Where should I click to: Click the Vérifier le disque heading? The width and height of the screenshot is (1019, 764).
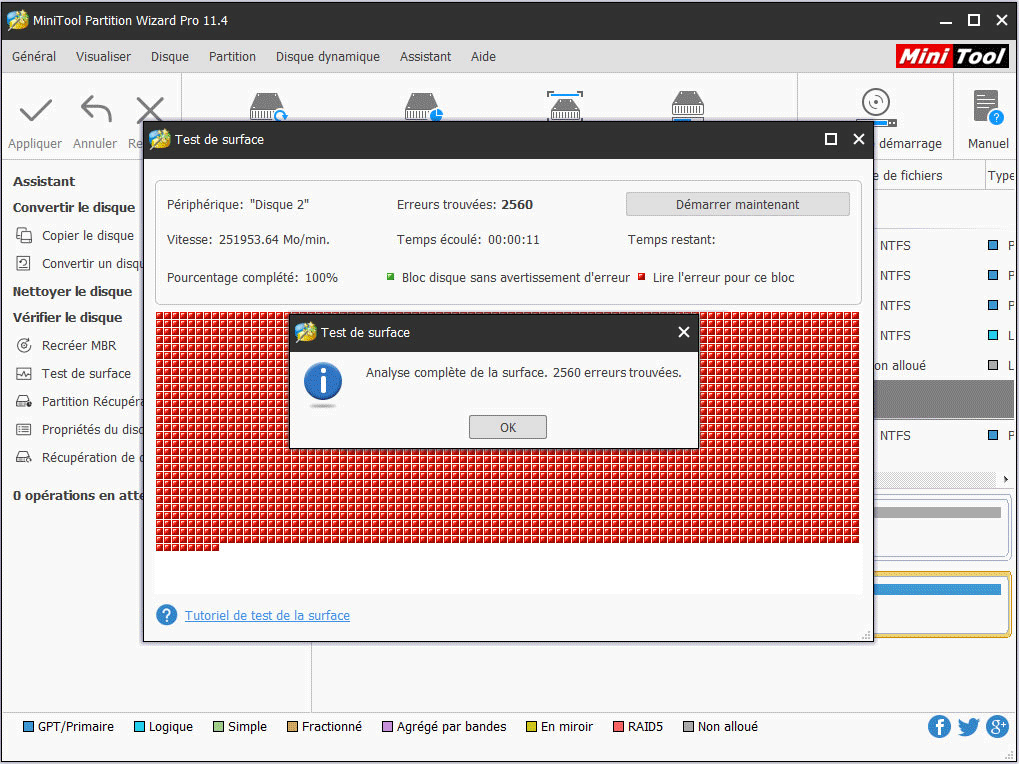click(x=68, y=317)
